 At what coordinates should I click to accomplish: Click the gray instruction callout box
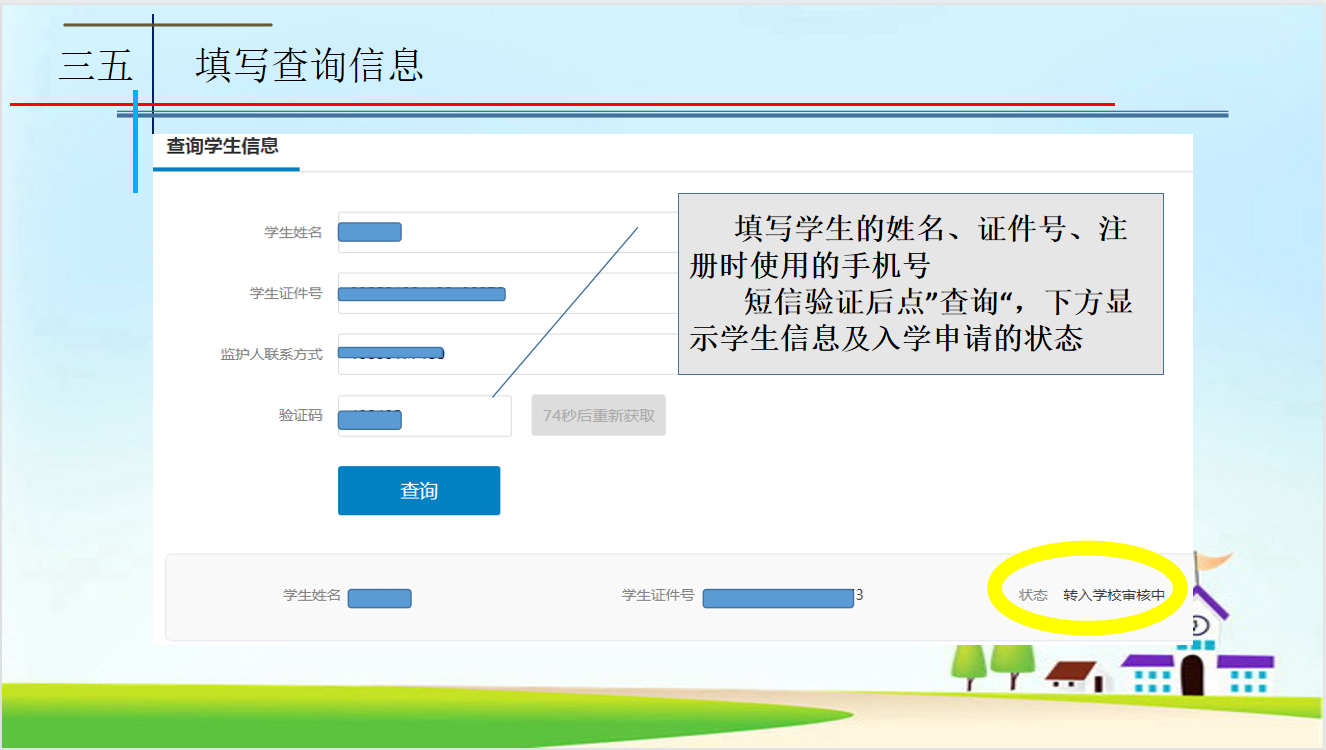pos(920,284)
